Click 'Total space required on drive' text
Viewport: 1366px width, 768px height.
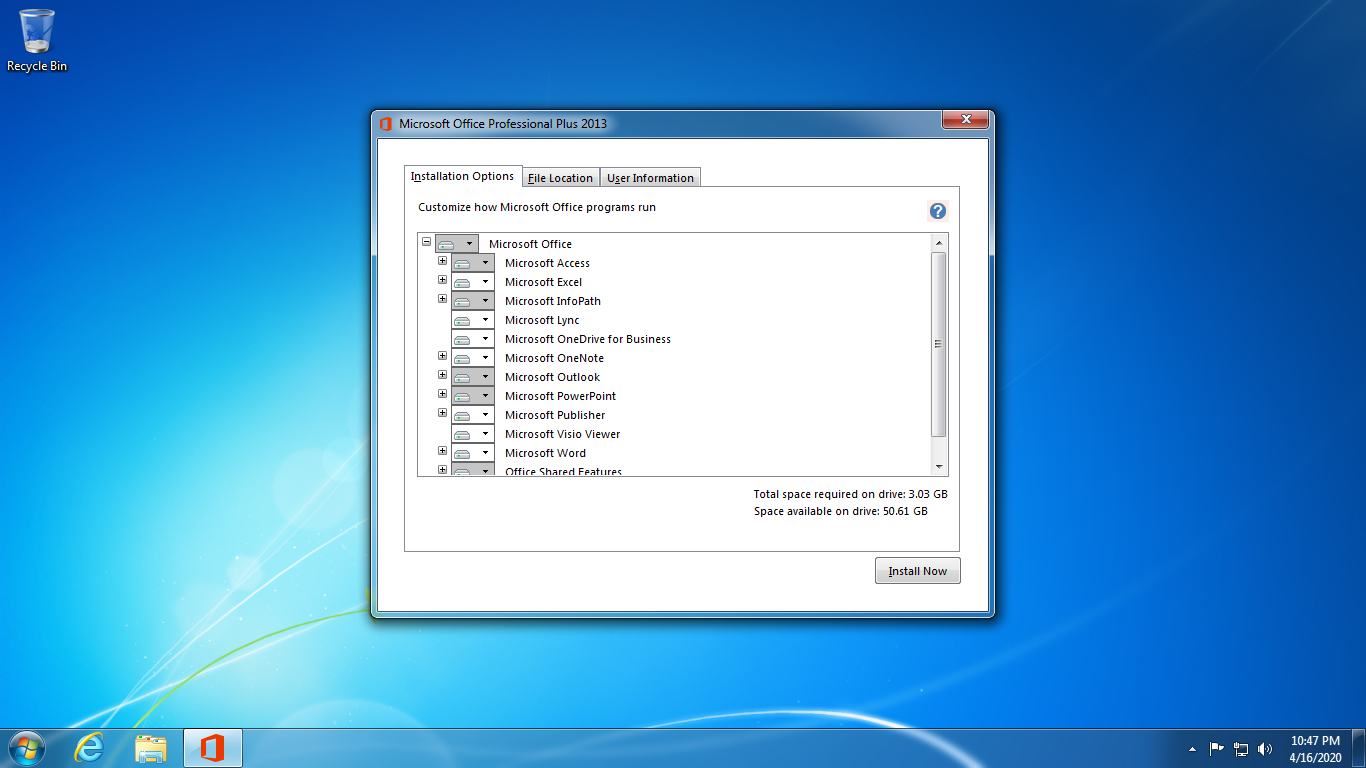[850, 494]
